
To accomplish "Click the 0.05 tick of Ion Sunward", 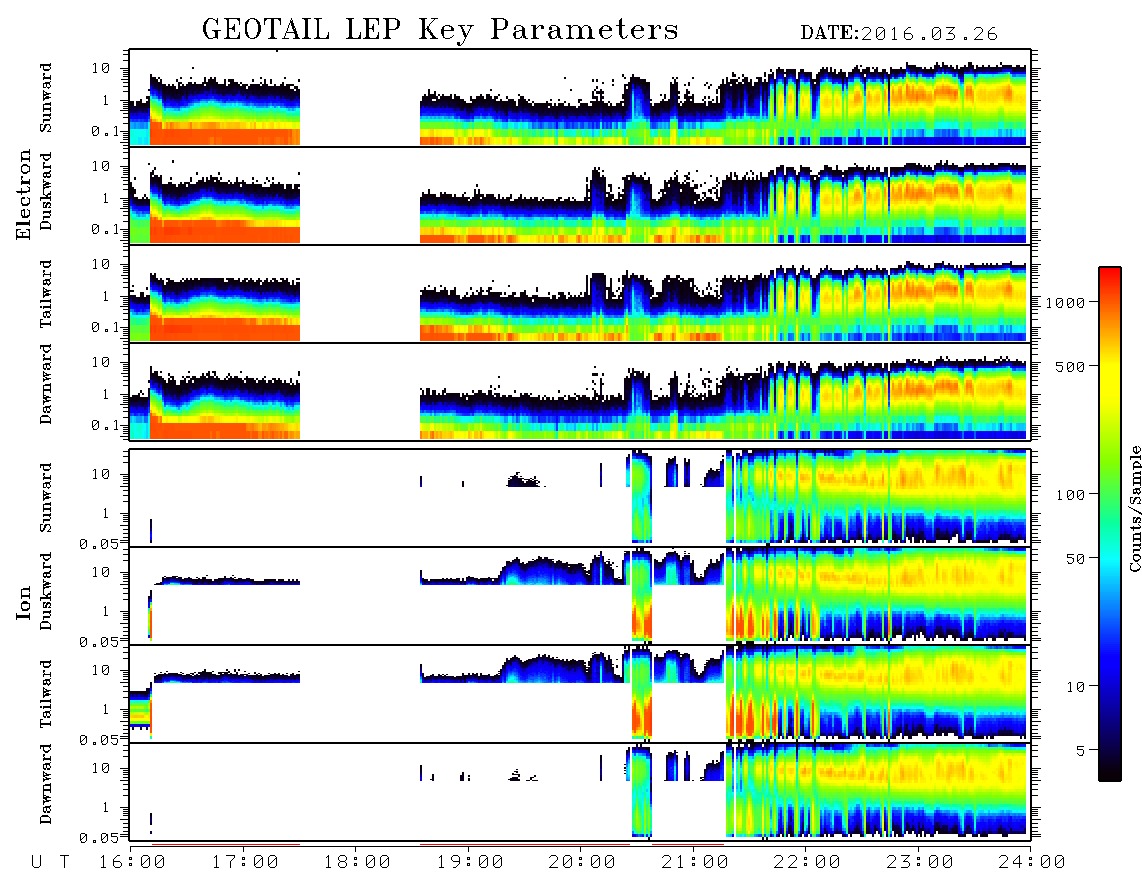I will (99, 544).
